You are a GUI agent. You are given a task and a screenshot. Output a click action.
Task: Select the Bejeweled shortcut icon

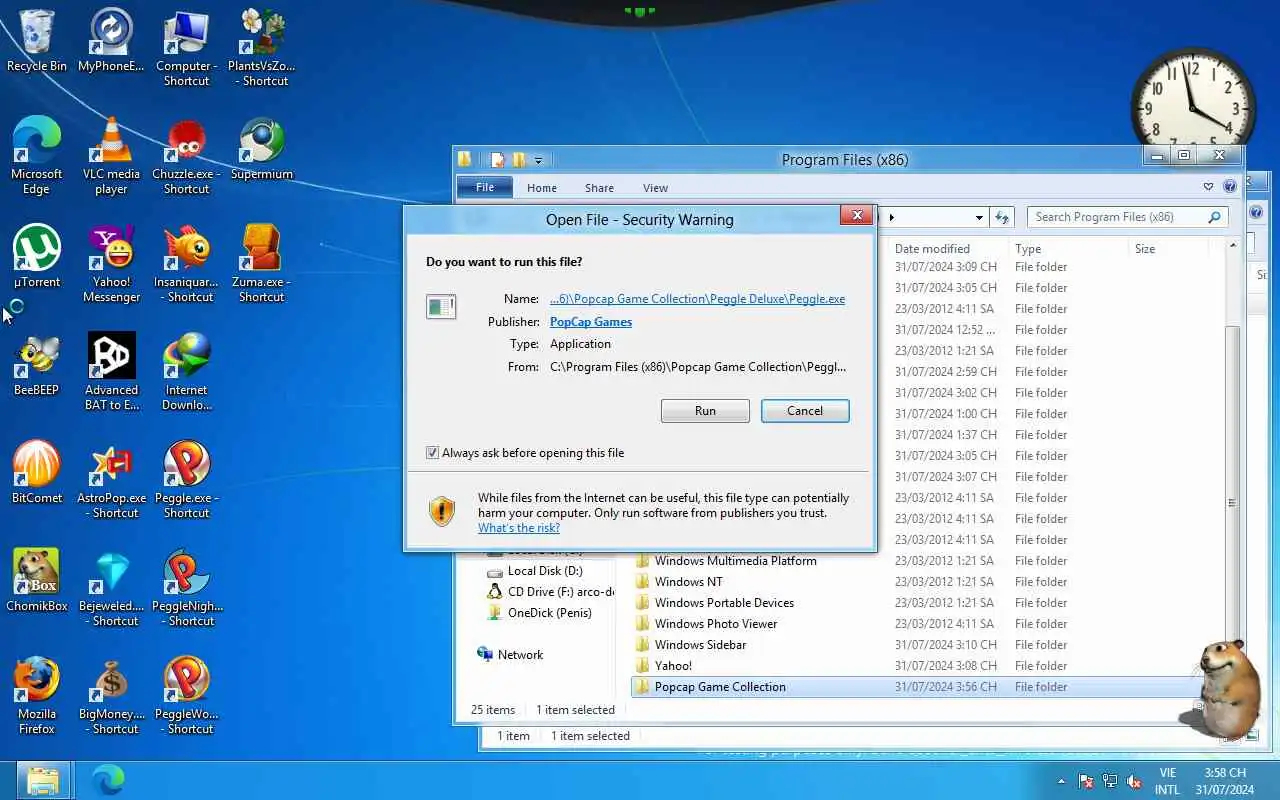pyautogui.click(x=111, y=588)
